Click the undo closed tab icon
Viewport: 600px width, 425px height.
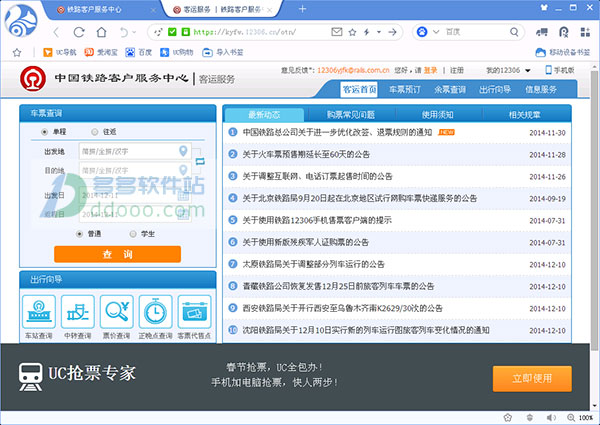[x=124, y=33]
